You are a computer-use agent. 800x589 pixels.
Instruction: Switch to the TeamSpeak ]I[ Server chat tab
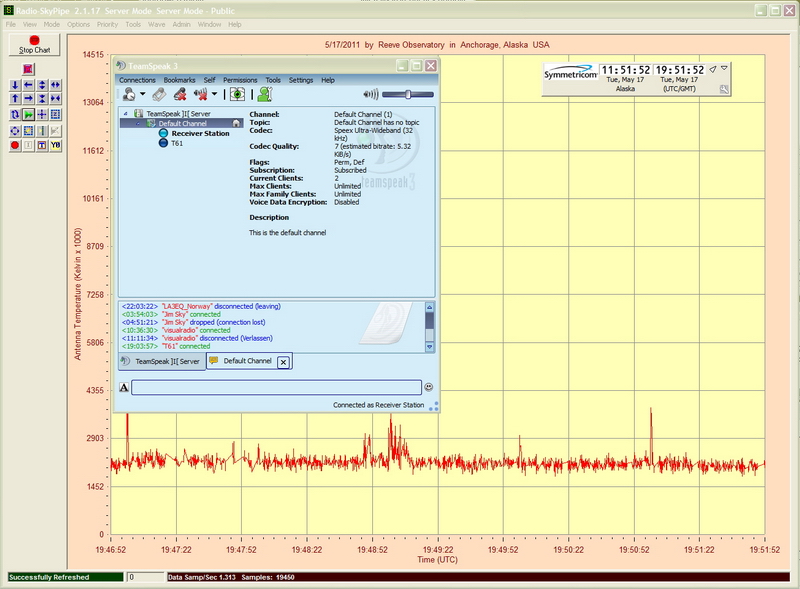[162, 361]
